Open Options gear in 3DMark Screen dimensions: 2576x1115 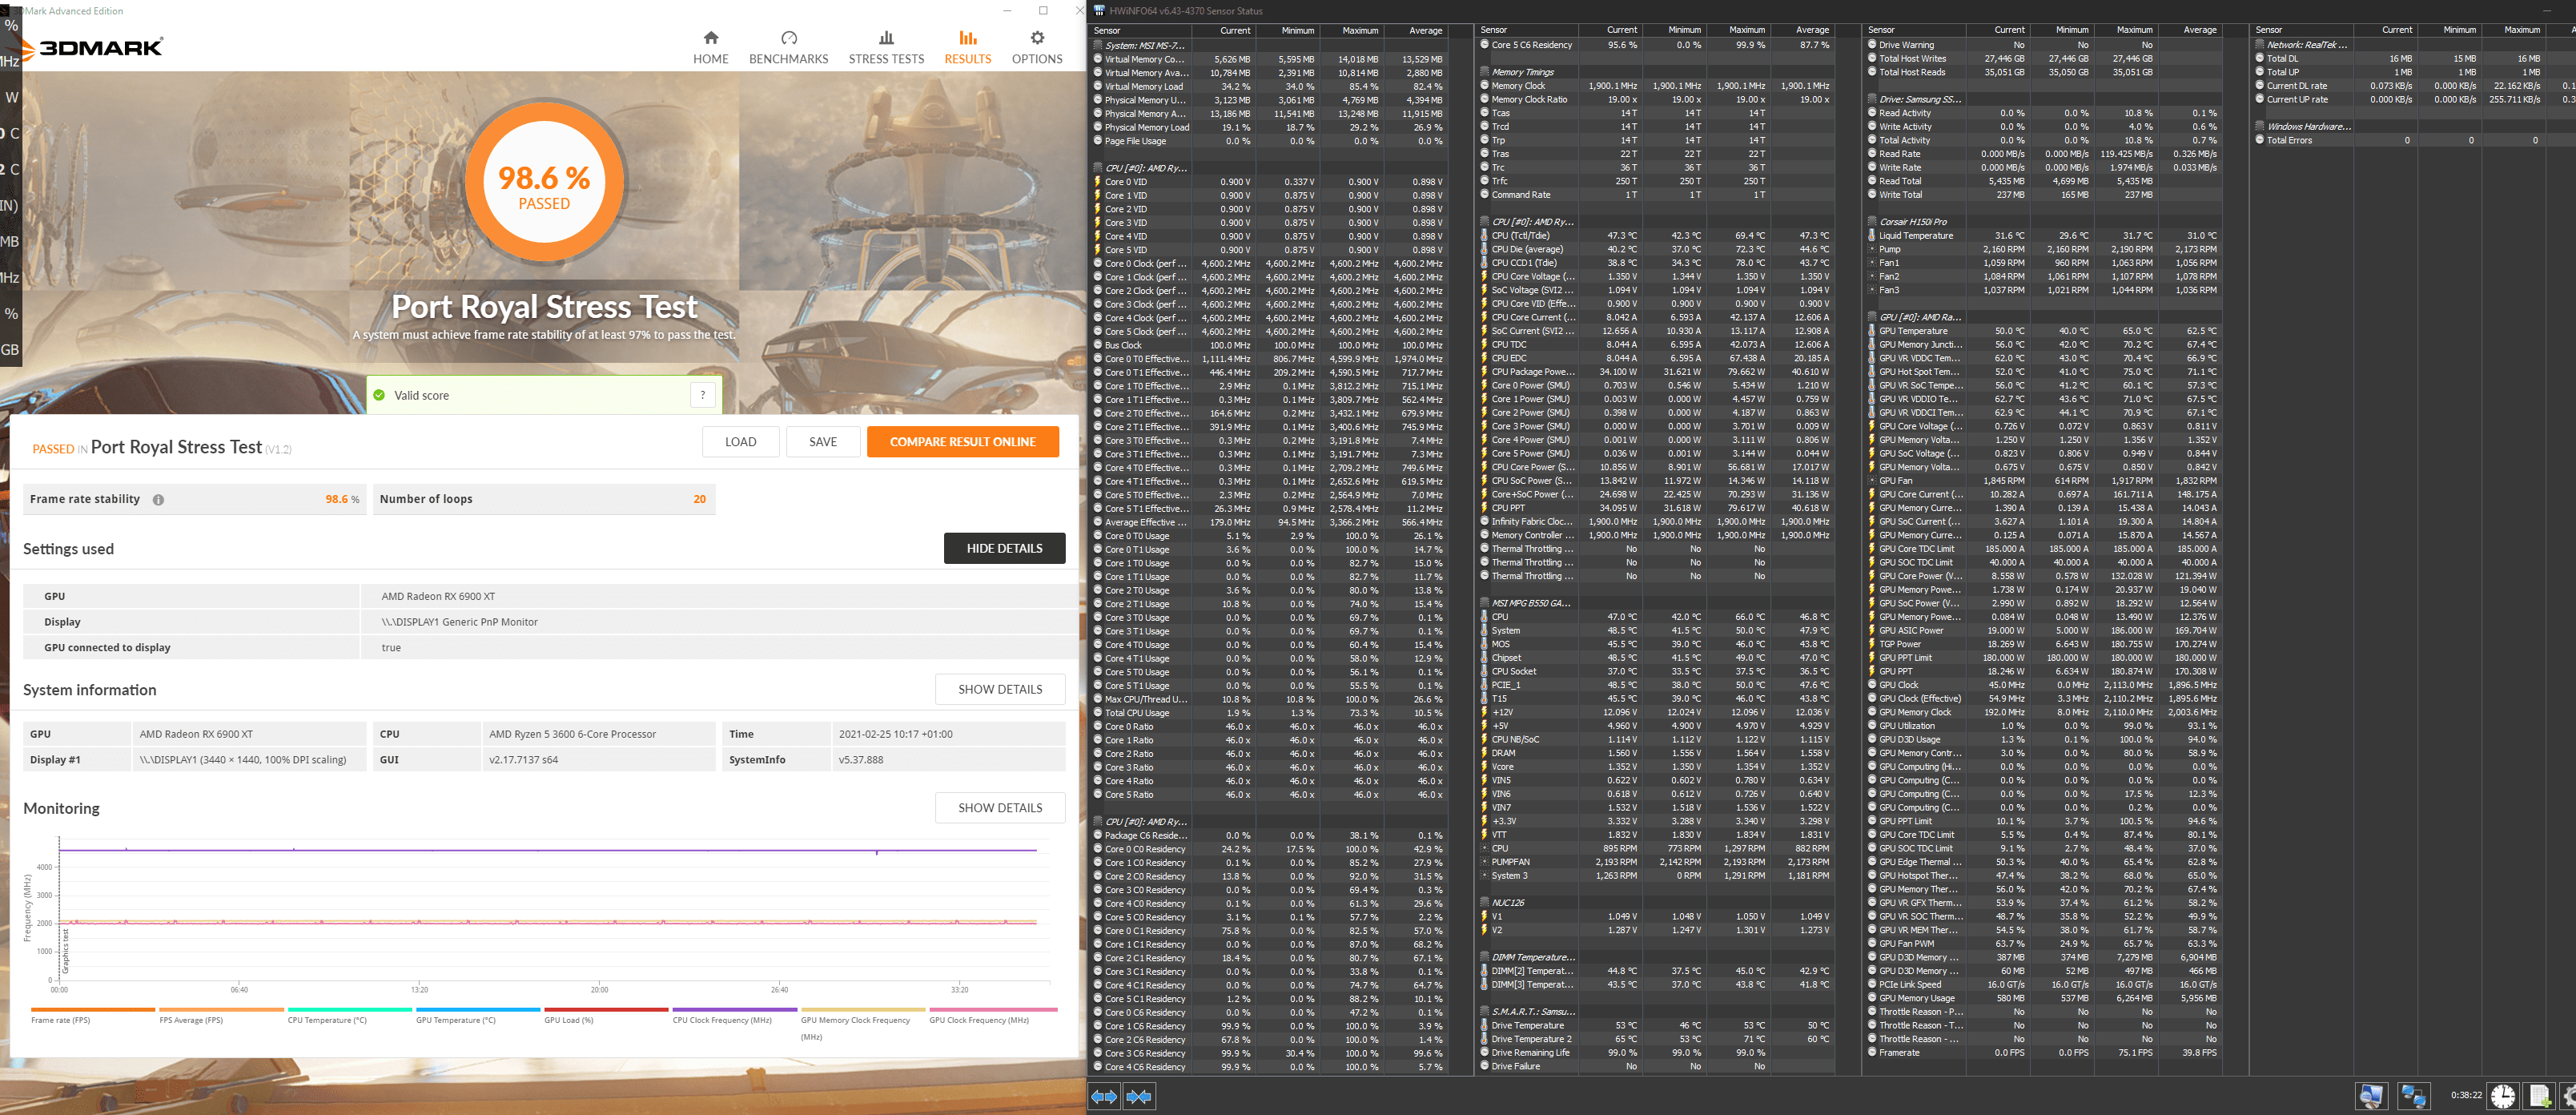coord(1036,38)
